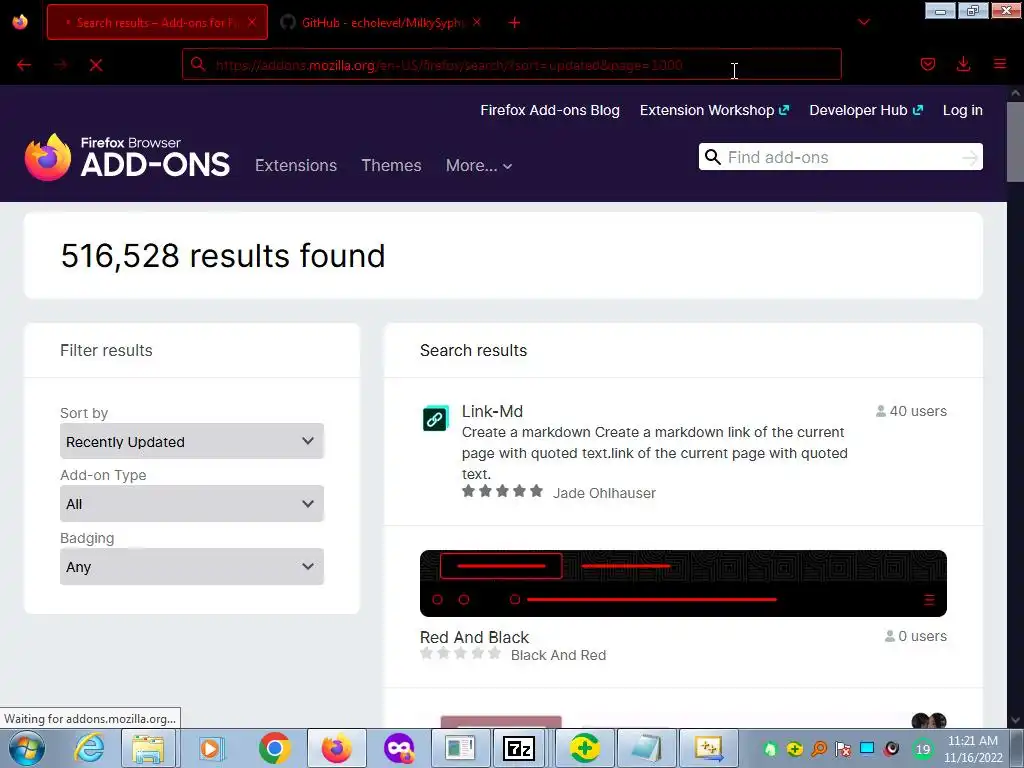The width and height of the screenshot is (1024, 768).
Task: Open the 7-Zip taskbar button
Action: pyautogui.click(x=519, y=748)
